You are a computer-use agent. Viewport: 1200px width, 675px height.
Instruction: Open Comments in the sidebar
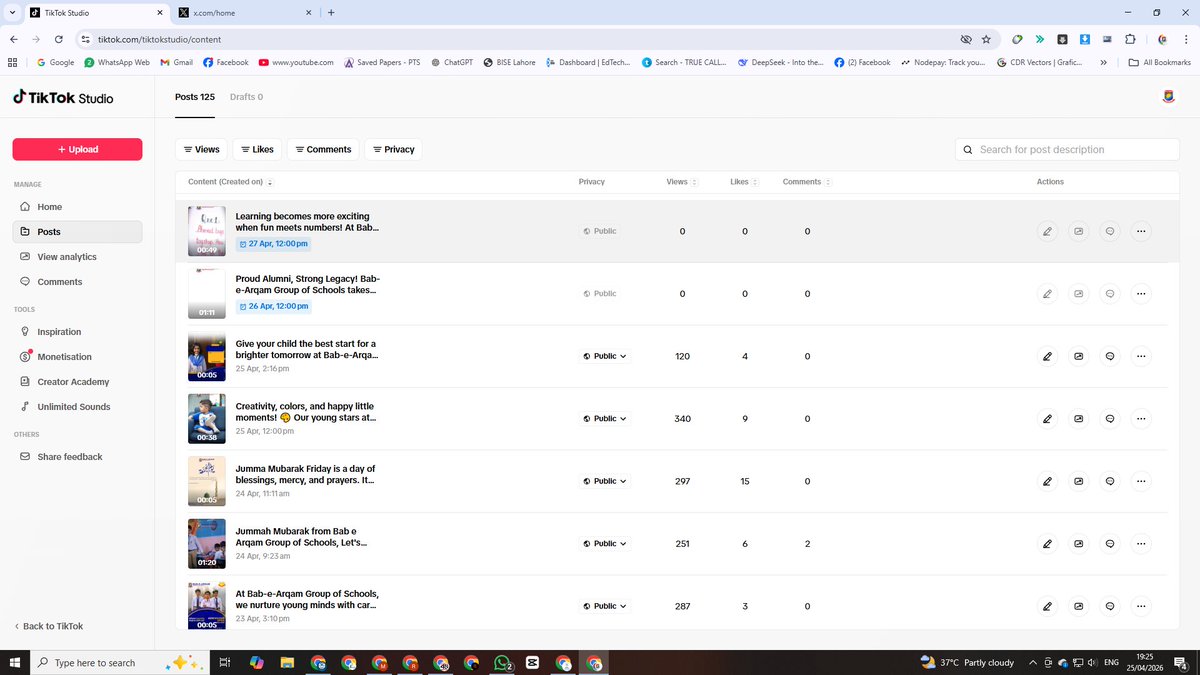[77, 282]
